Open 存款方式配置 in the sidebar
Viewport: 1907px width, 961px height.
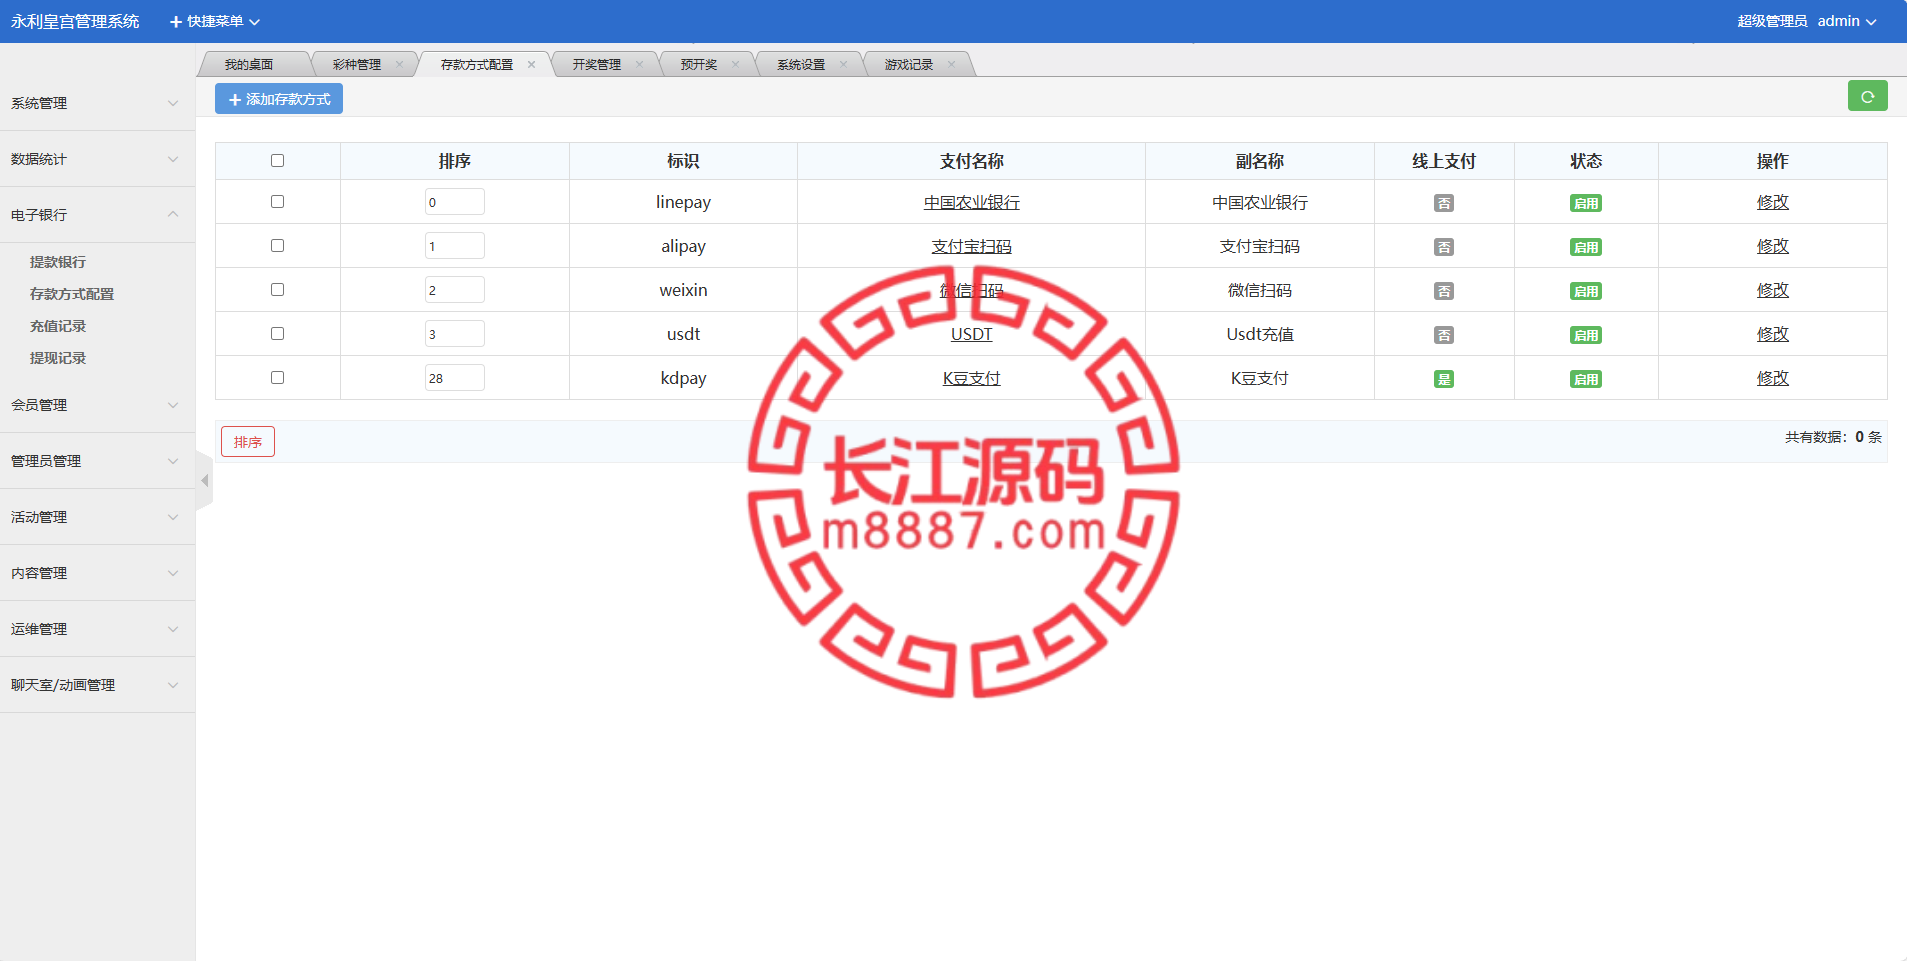(72, 294)
